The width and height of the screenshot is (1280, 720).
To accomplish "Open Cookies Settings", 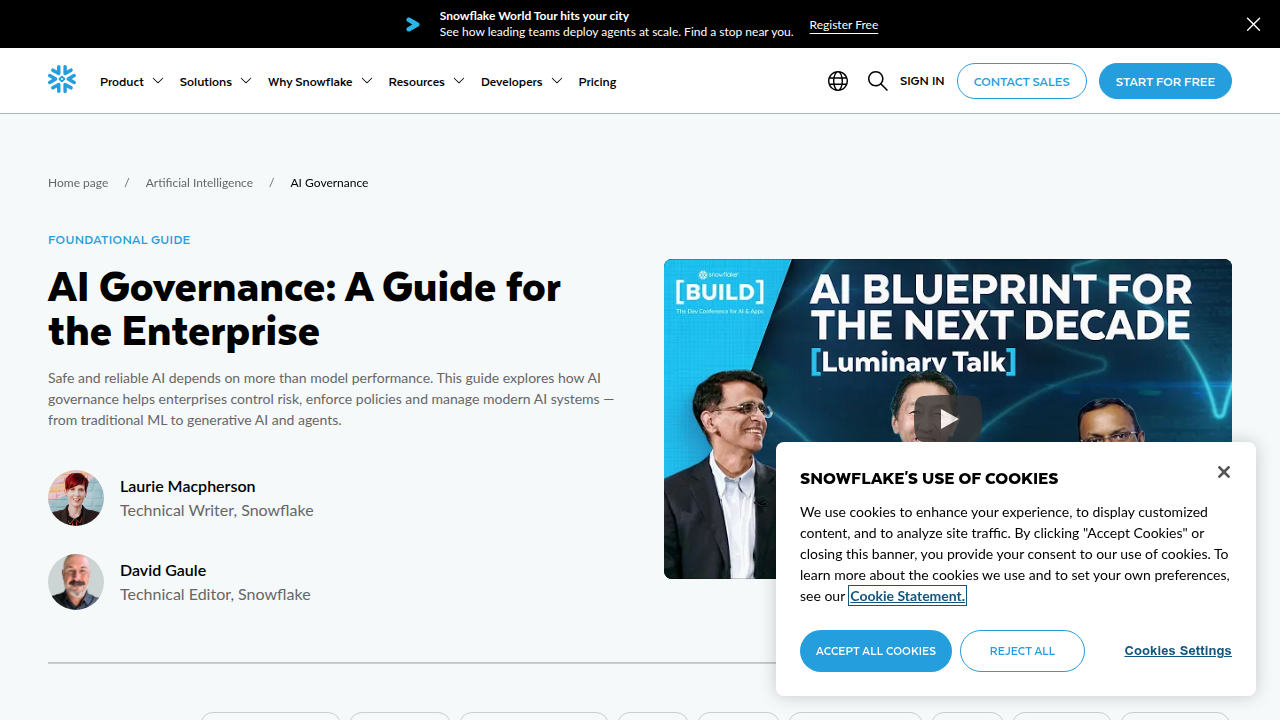I will 1178,651.
